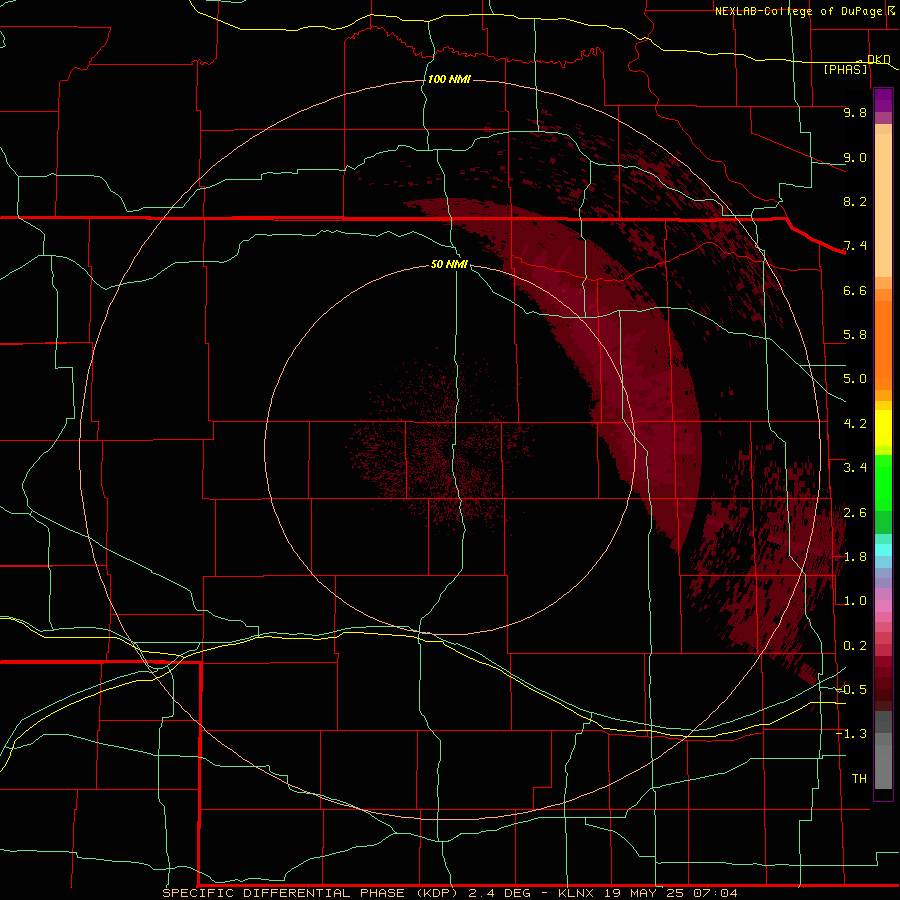Click the 100 NMI range ring label

coord(449,79)
